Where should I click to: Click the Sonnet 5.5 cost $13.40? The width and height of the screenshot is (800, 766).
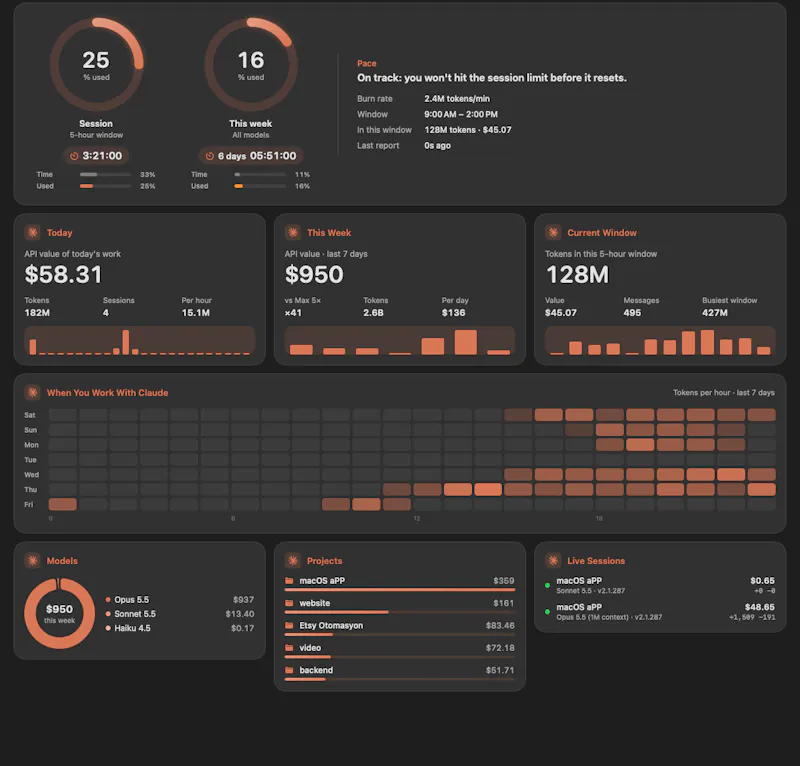240,614
